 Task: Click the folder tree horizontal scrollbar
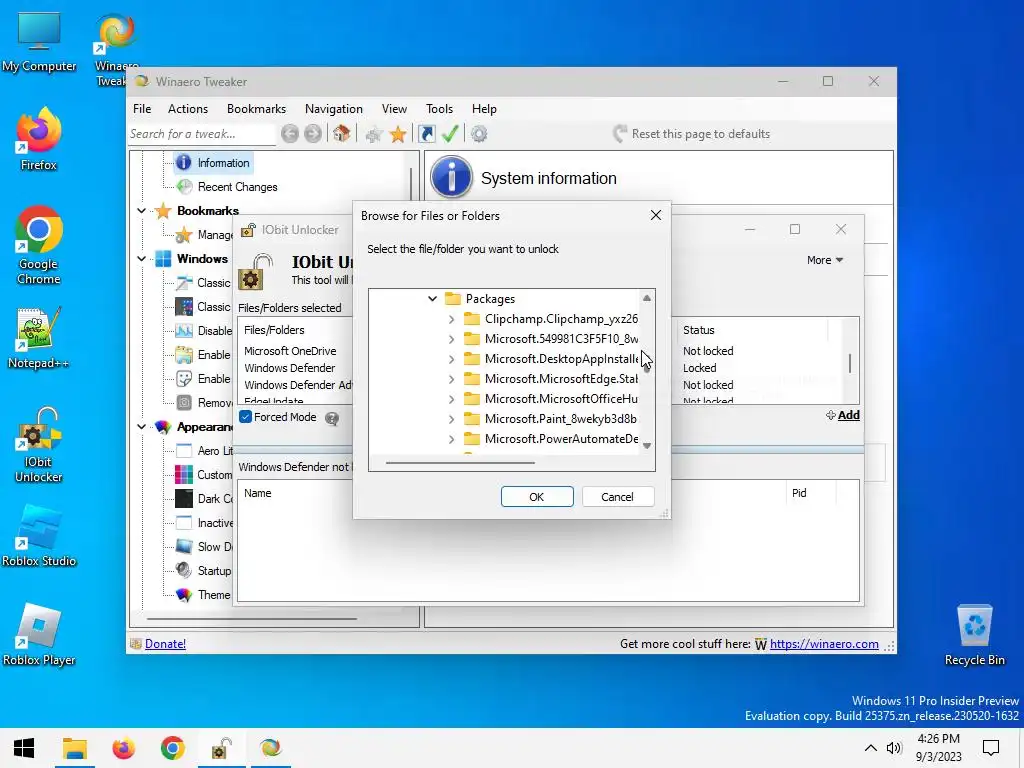pyautogui.click(x=460, y=462)
